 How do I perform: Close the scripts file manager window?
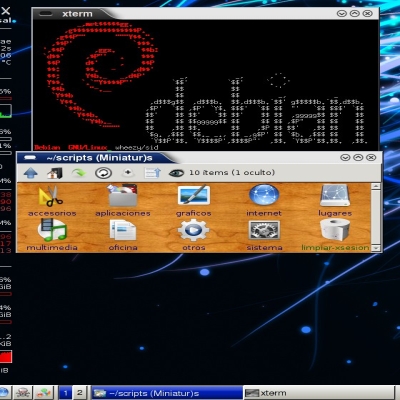pos(371,157)
